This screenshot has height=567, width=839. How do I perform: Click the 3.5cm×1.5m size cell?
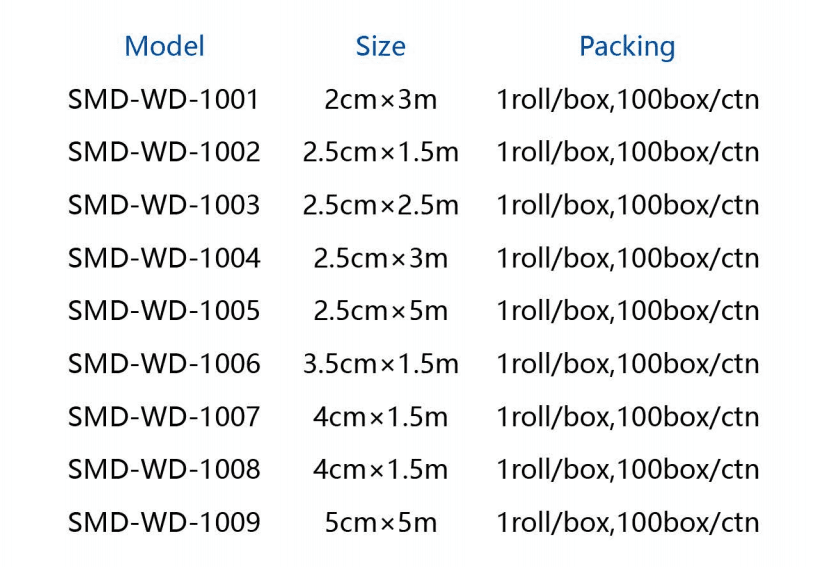(380, 364)
